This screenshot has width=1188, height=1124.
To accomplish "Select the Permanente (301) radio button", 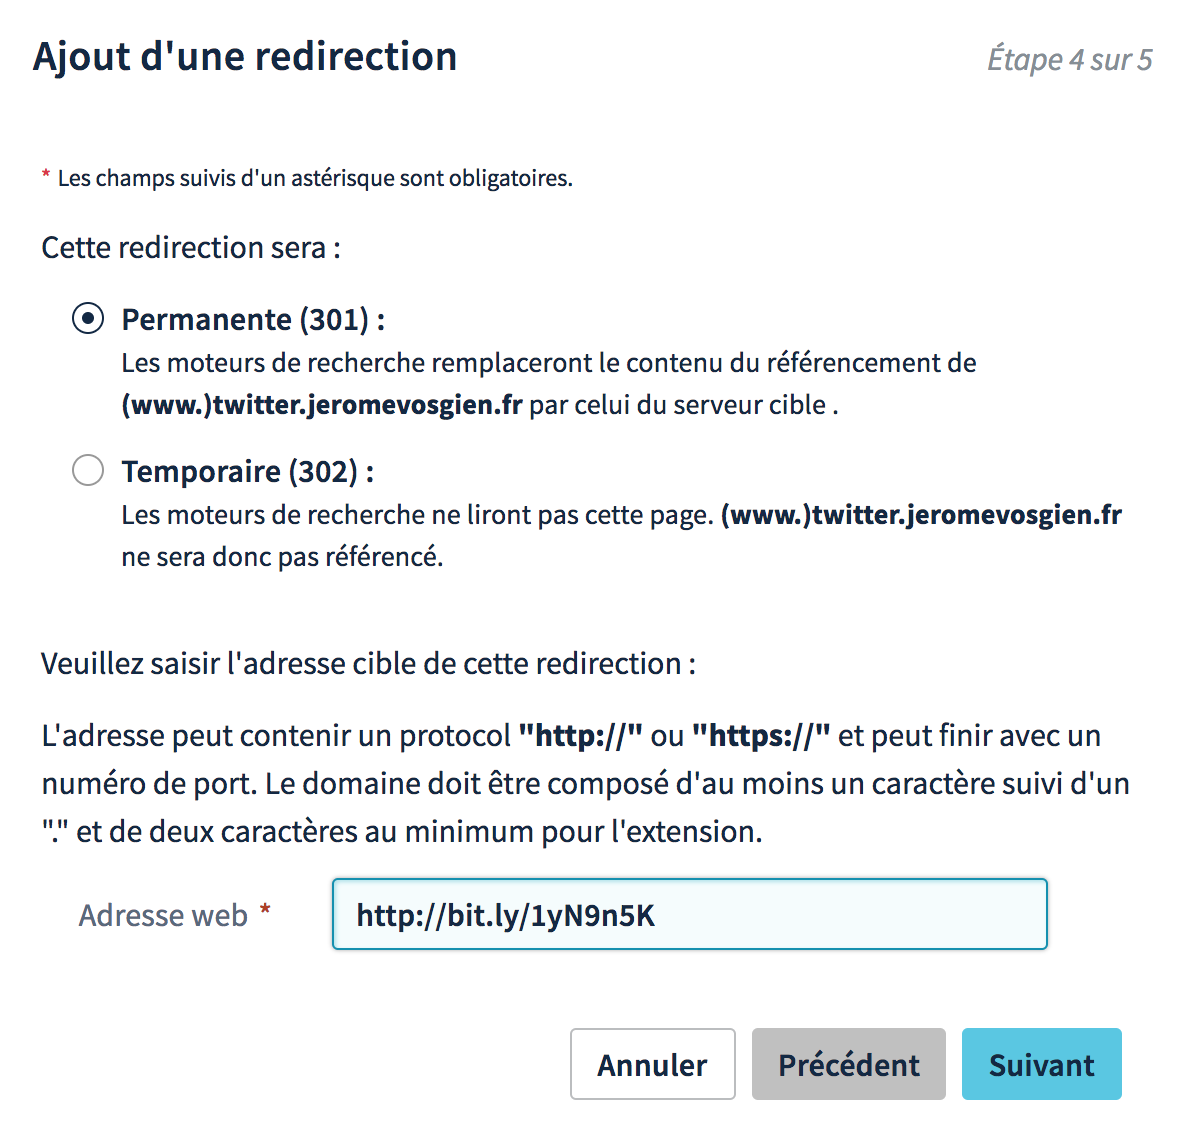I will point(88,319).
